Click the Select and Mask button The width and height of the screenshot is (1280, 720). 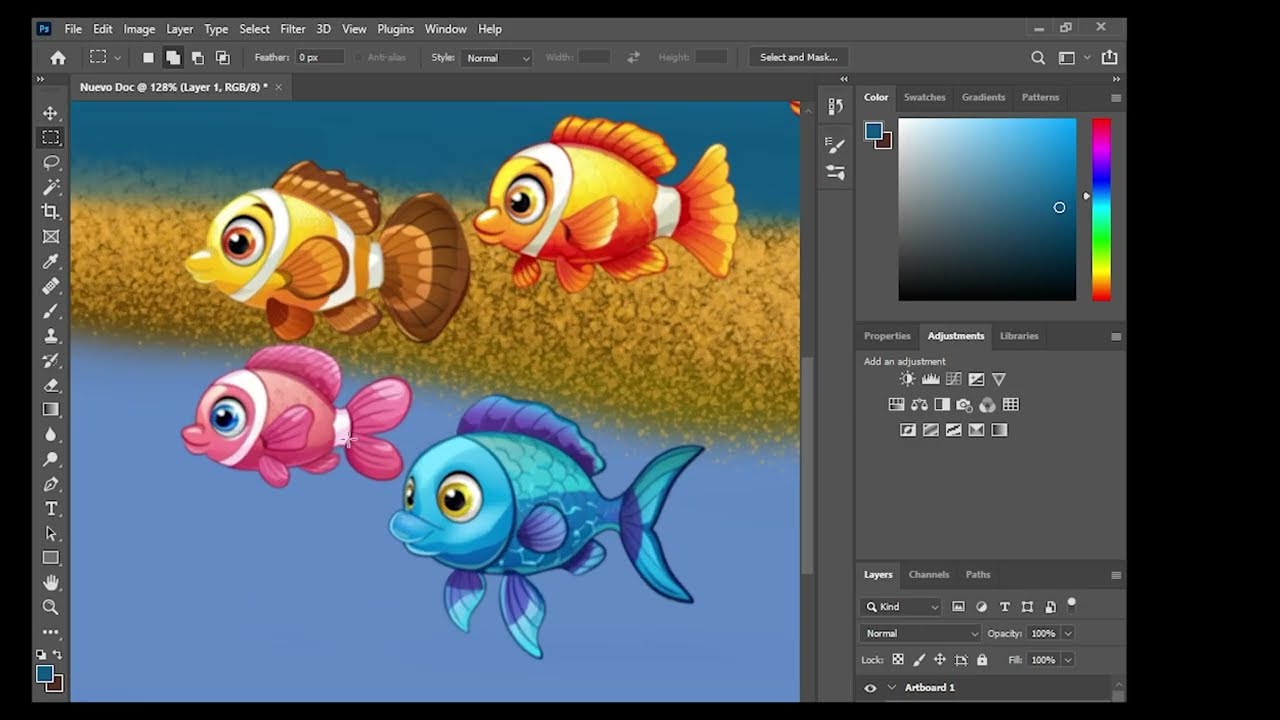pos(799,58)
